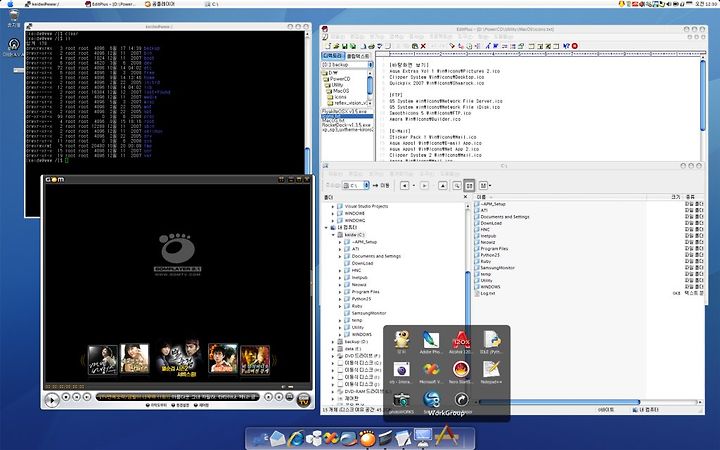Open the Apple menu in top bar
The height and width of the screenshot is (450, 720).
point(10,4)
